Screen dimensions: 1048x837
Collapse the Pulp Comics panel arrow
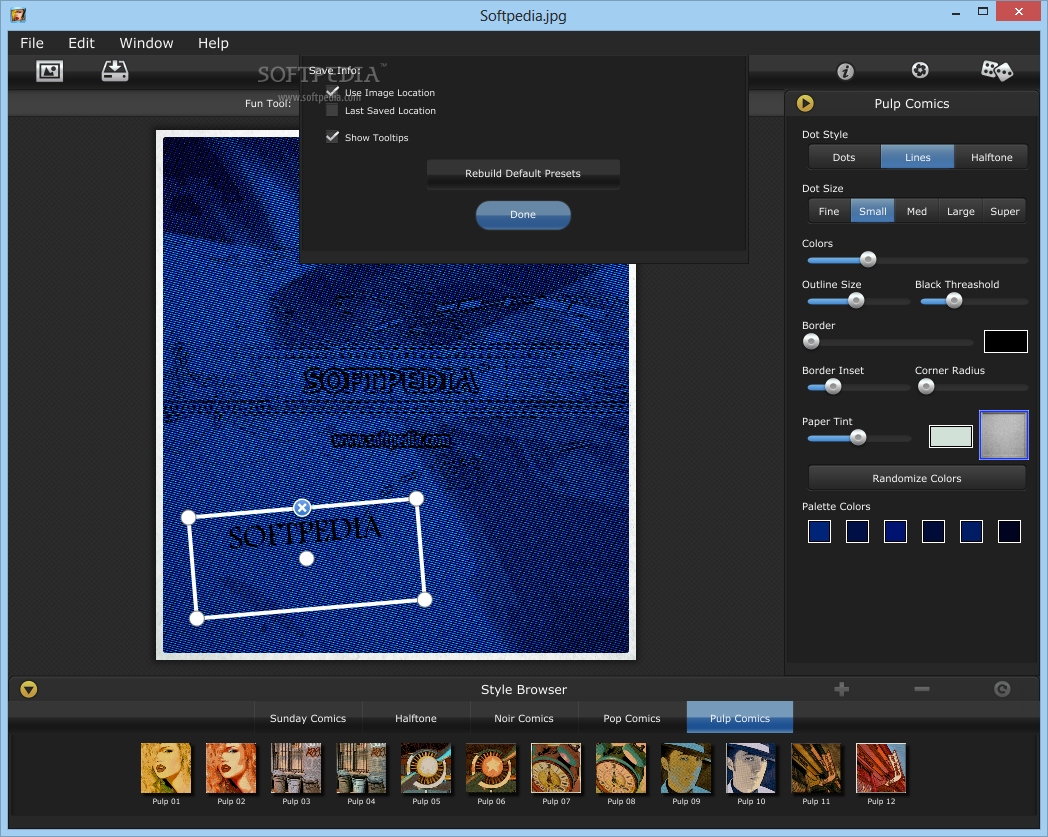click(x=805, y=103)
